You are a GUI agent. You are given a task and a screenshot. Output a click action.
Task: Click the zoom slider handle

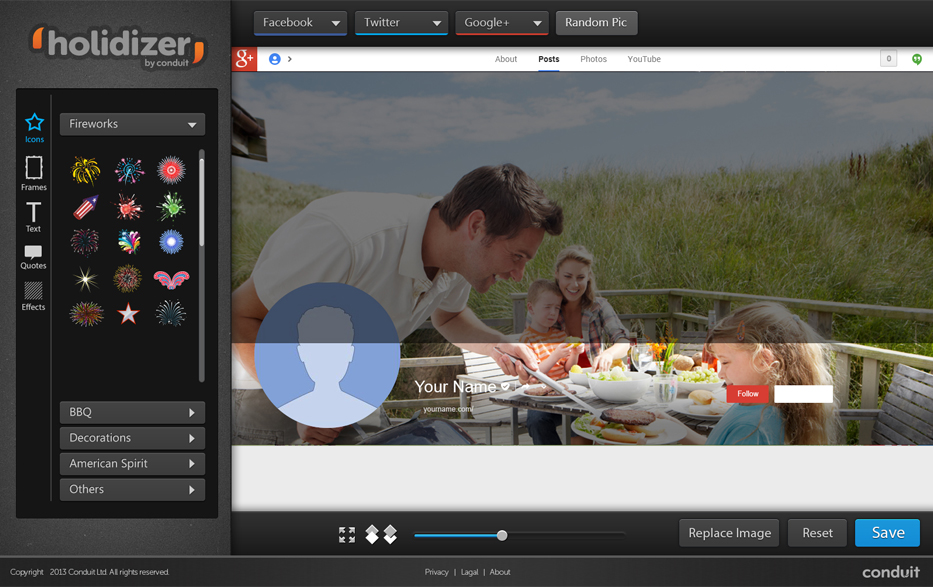502,535
